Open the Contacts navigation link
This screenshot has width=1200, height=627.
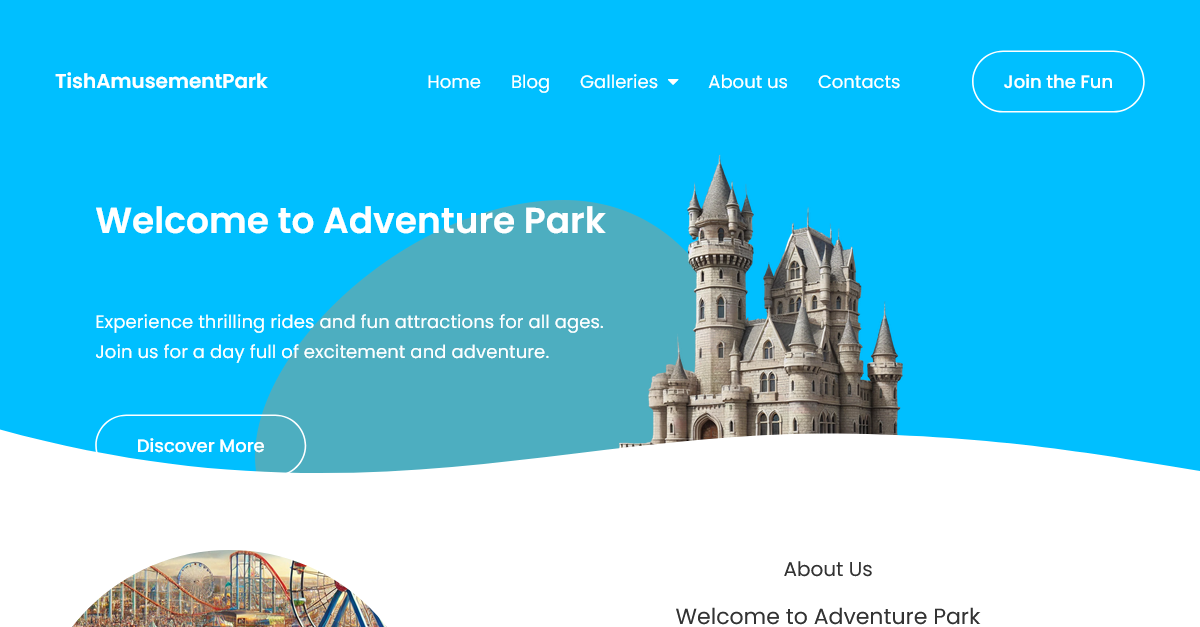pyautogui.click(x=859, y=82)
